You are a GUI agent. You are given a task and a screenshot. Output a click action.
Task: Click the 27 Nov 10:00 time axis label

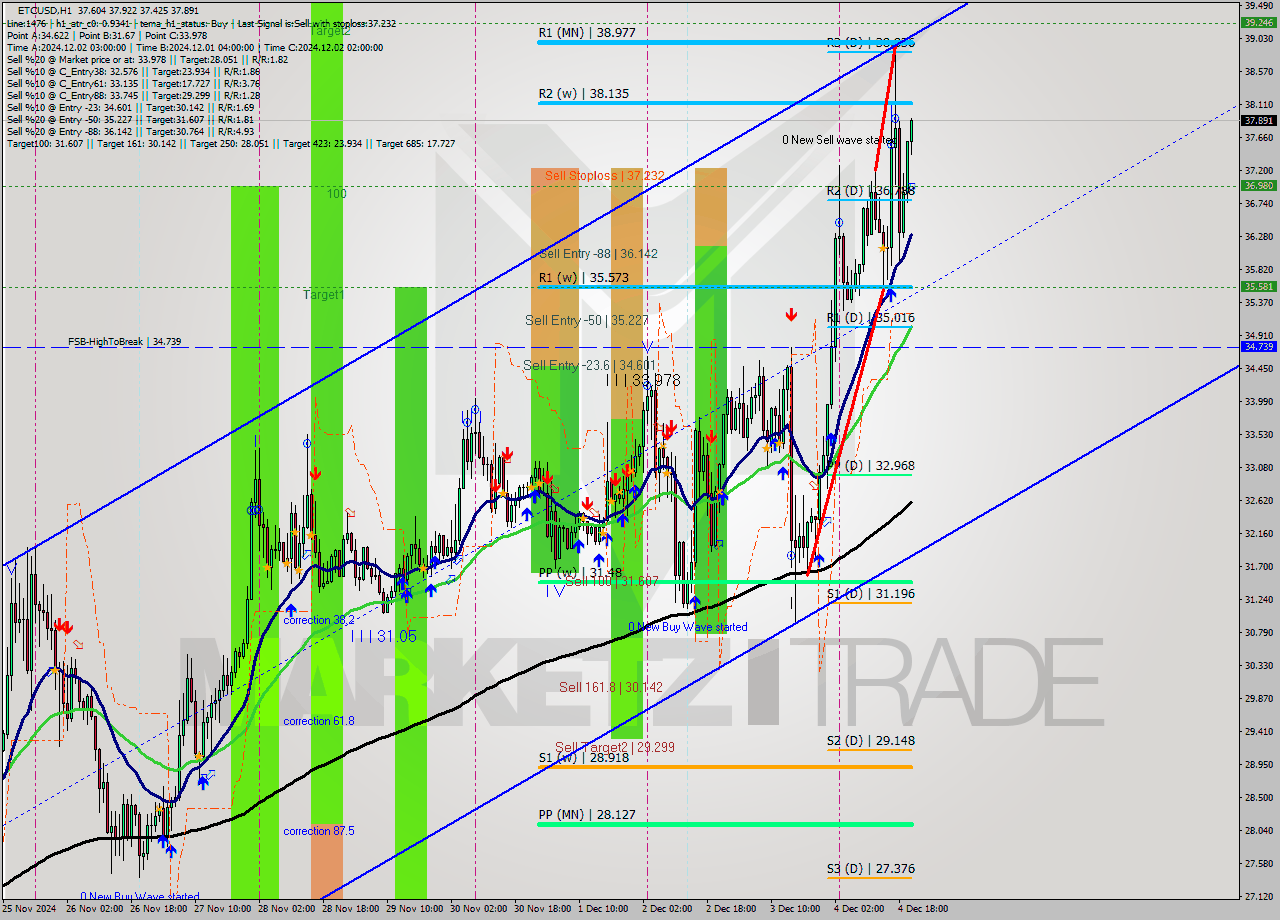[221, 909]
